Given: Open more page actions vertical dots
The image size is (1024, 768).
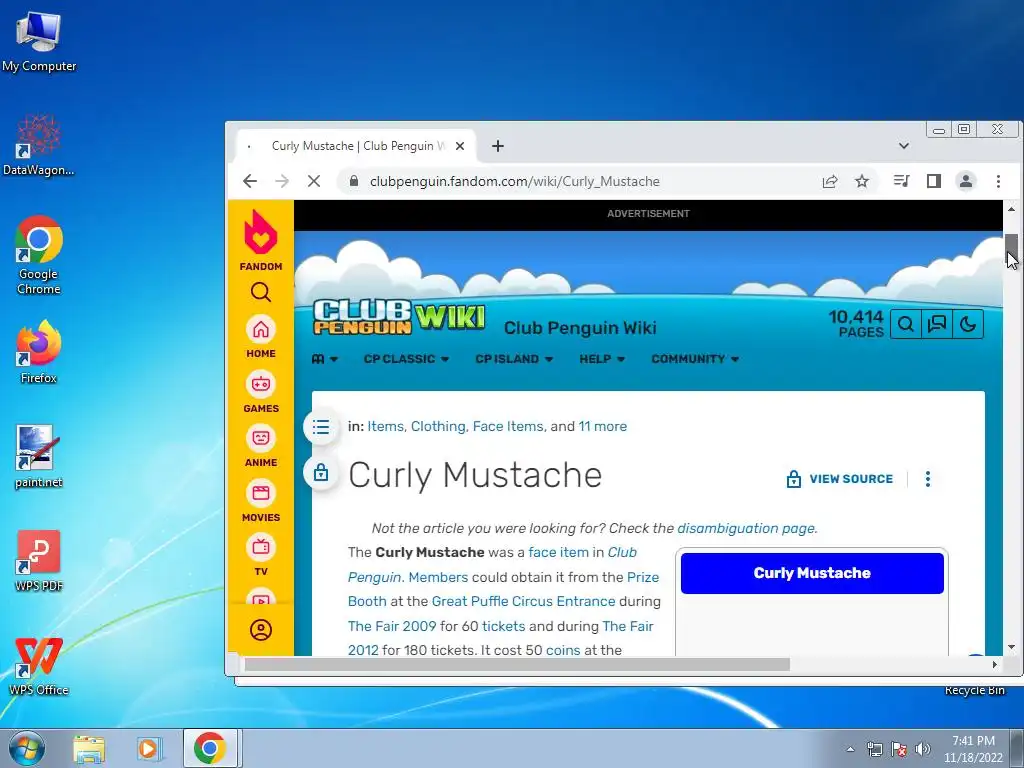Looking at the screenshot, I should point(927,479).
